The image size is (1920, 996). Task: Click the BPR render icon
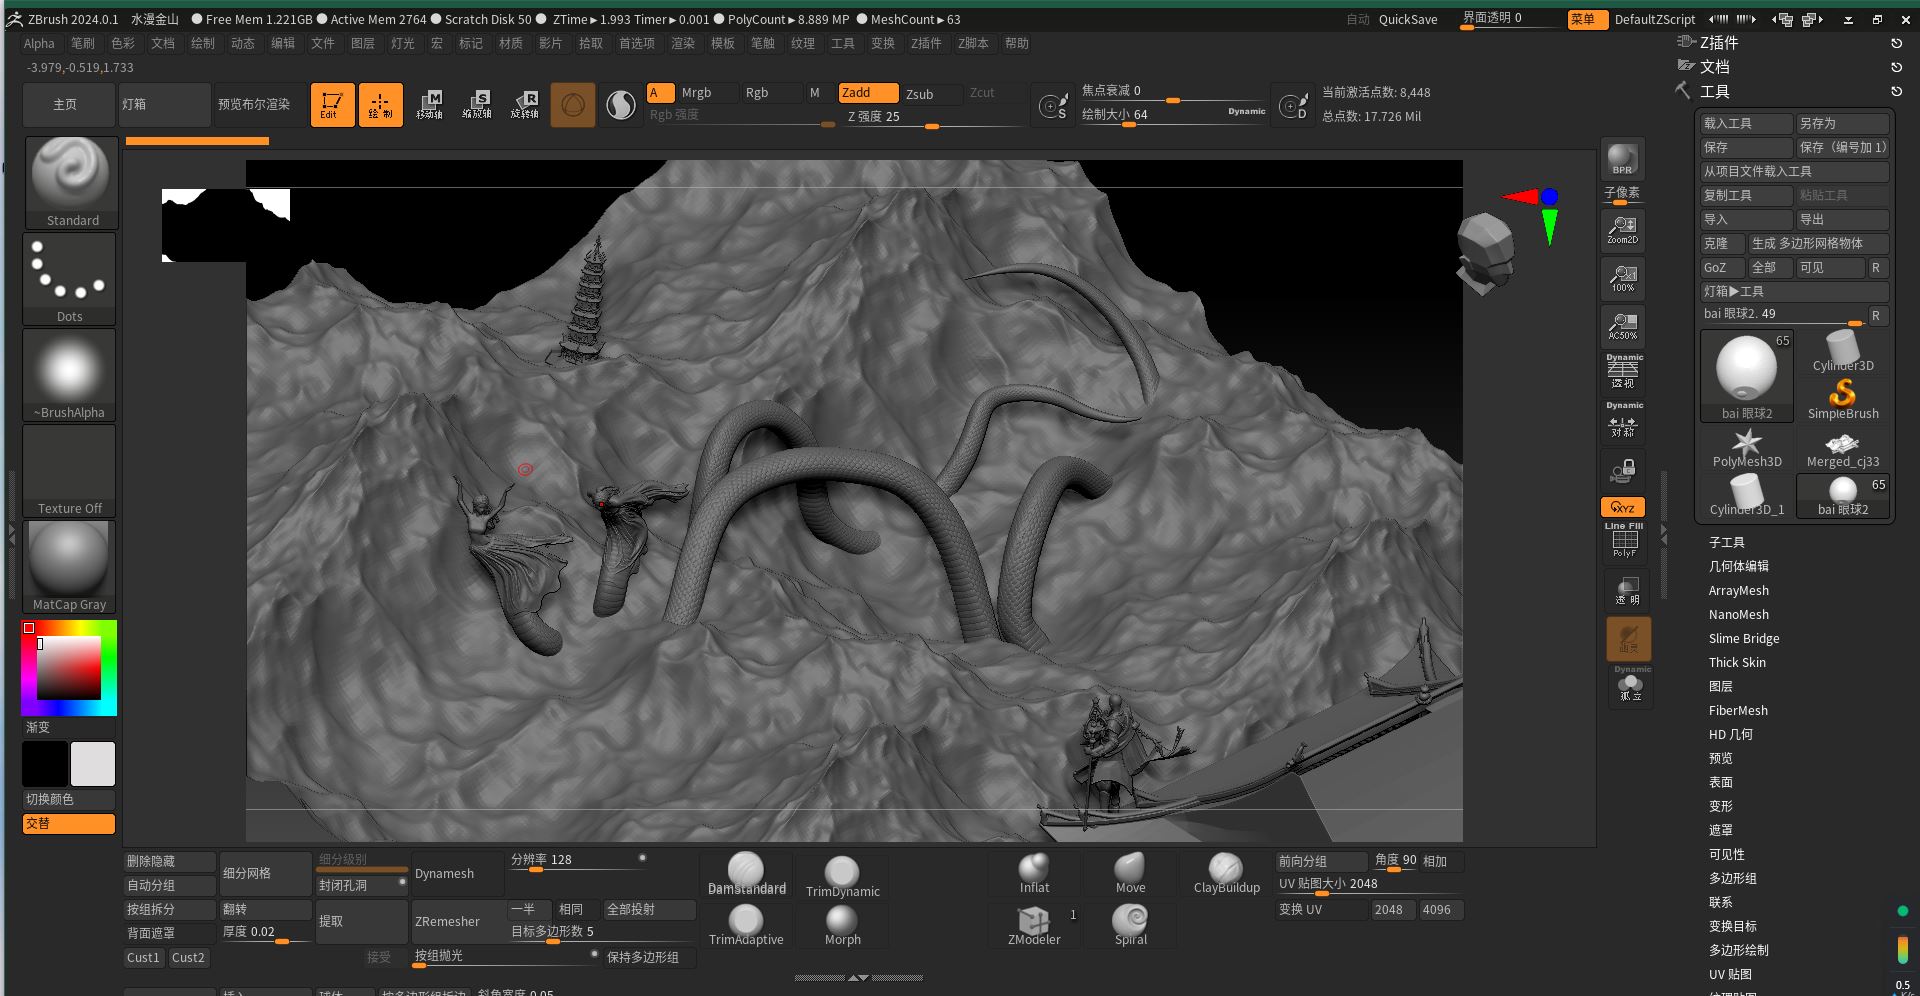coord(1622,159)
